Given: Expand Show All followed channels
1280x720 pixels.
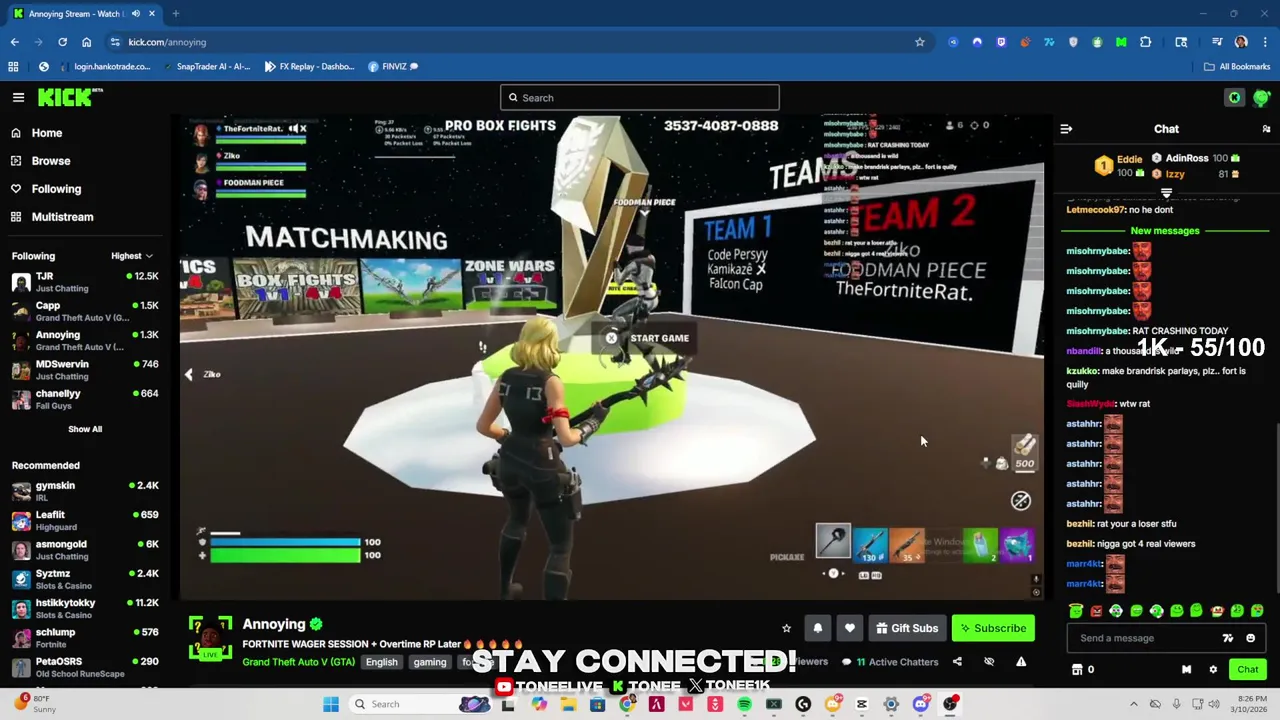Looking at the screenshot, I should [85, 429].
